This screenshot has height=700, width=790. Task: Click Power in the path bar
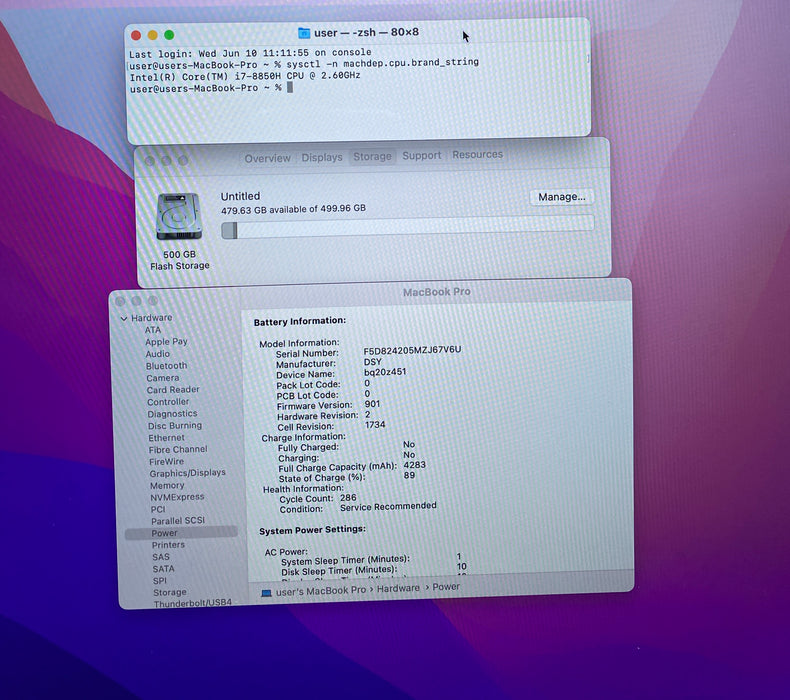point(446,587)
